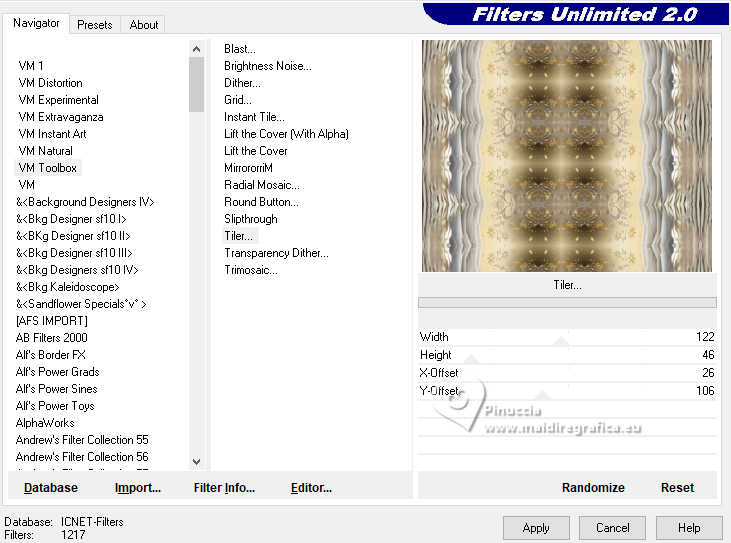Choose the Round Button... filter
The width and height of the screenshot is (731, 543).
coord(261,202)
